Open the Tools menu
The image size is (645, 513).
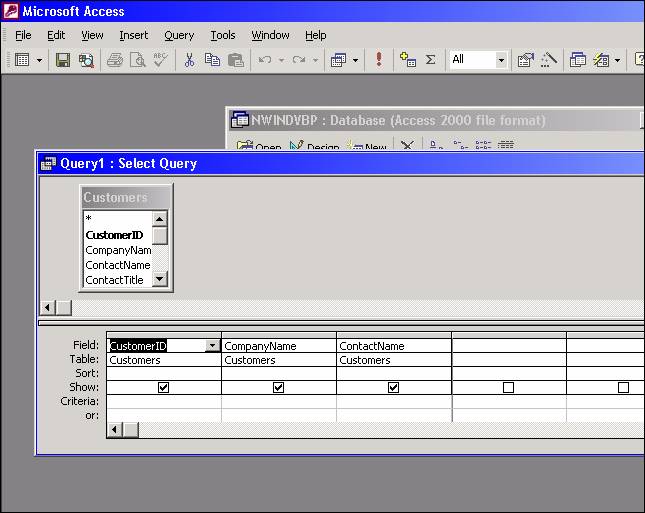222,35
